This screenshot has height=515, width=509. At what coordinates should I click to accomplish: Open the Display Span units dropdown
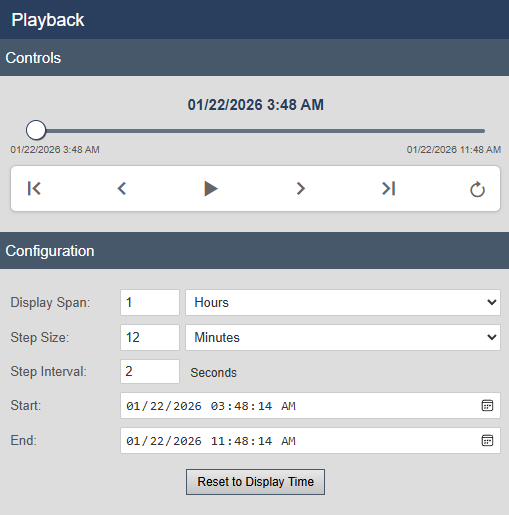(x=343, y=302)
